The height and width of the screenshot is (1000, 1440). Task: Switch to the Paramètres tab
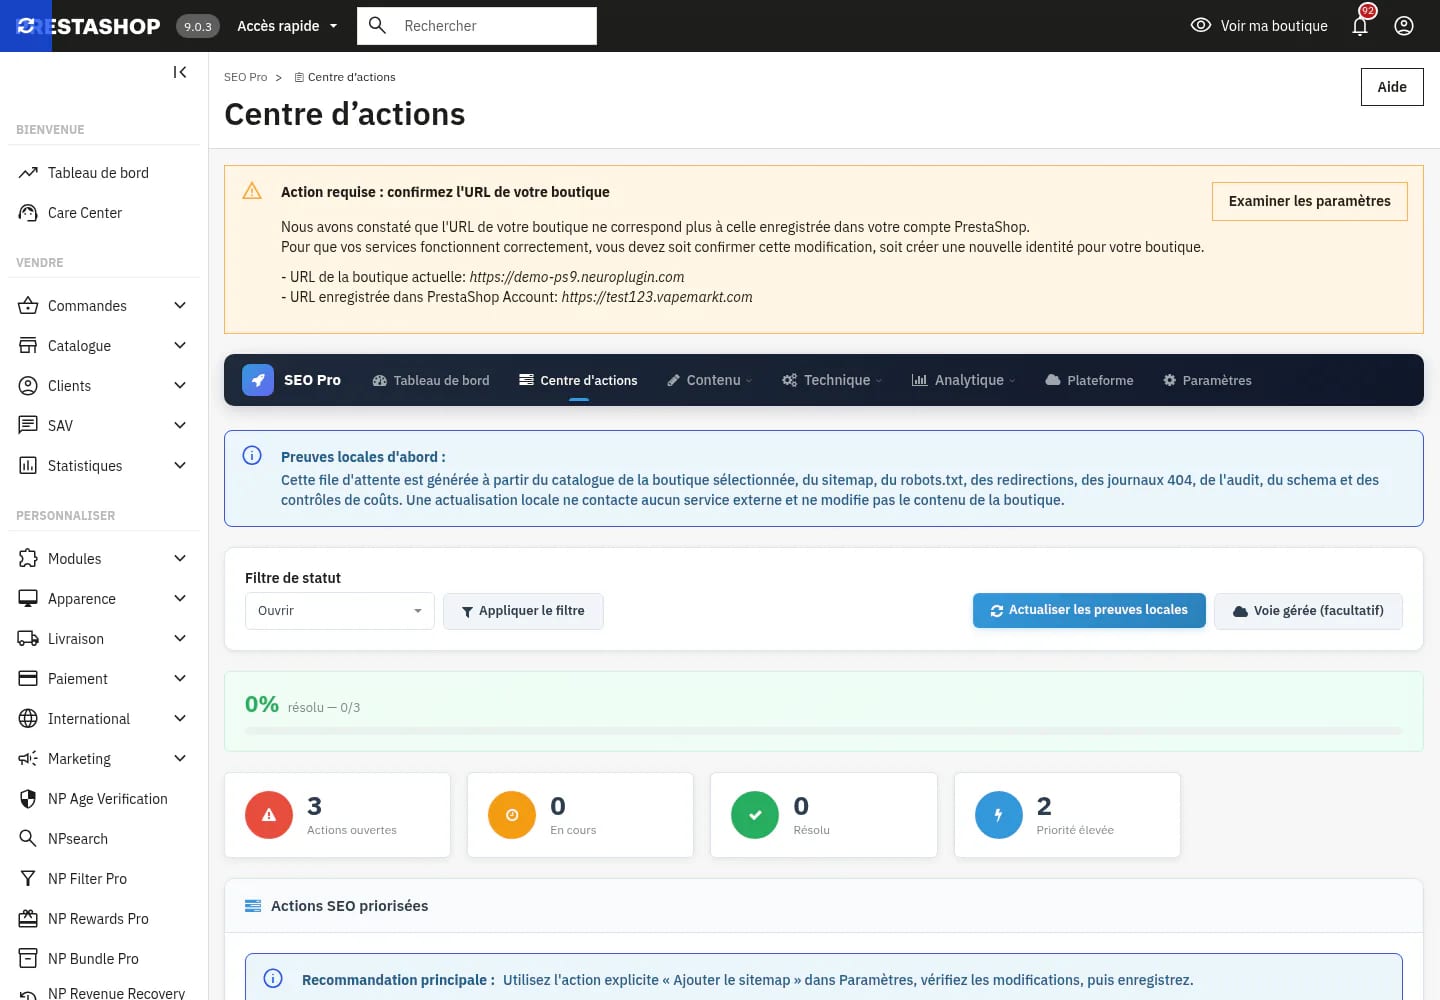click(1207, 380)
